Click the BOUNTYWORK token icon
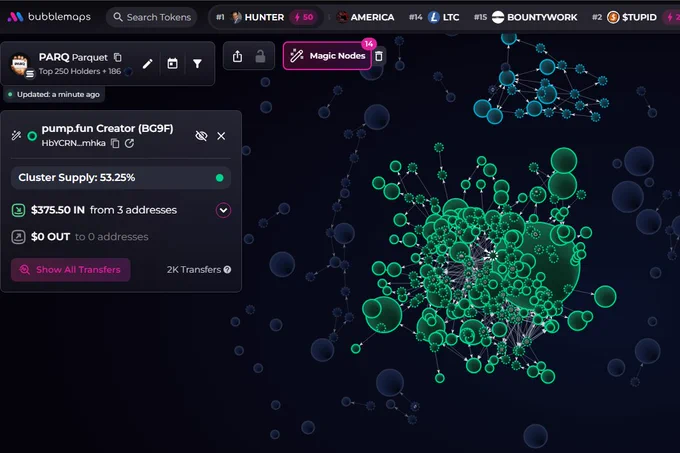 click(x=498, y=17)
